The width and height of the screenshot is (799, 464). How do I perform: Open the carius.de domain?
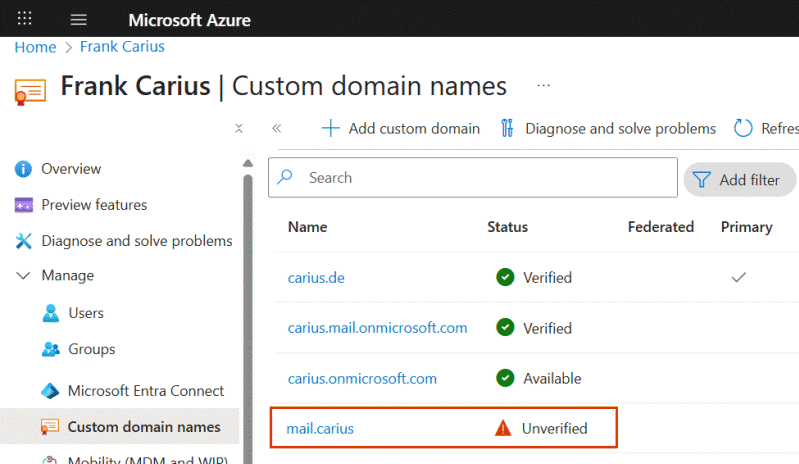point(316,278)
